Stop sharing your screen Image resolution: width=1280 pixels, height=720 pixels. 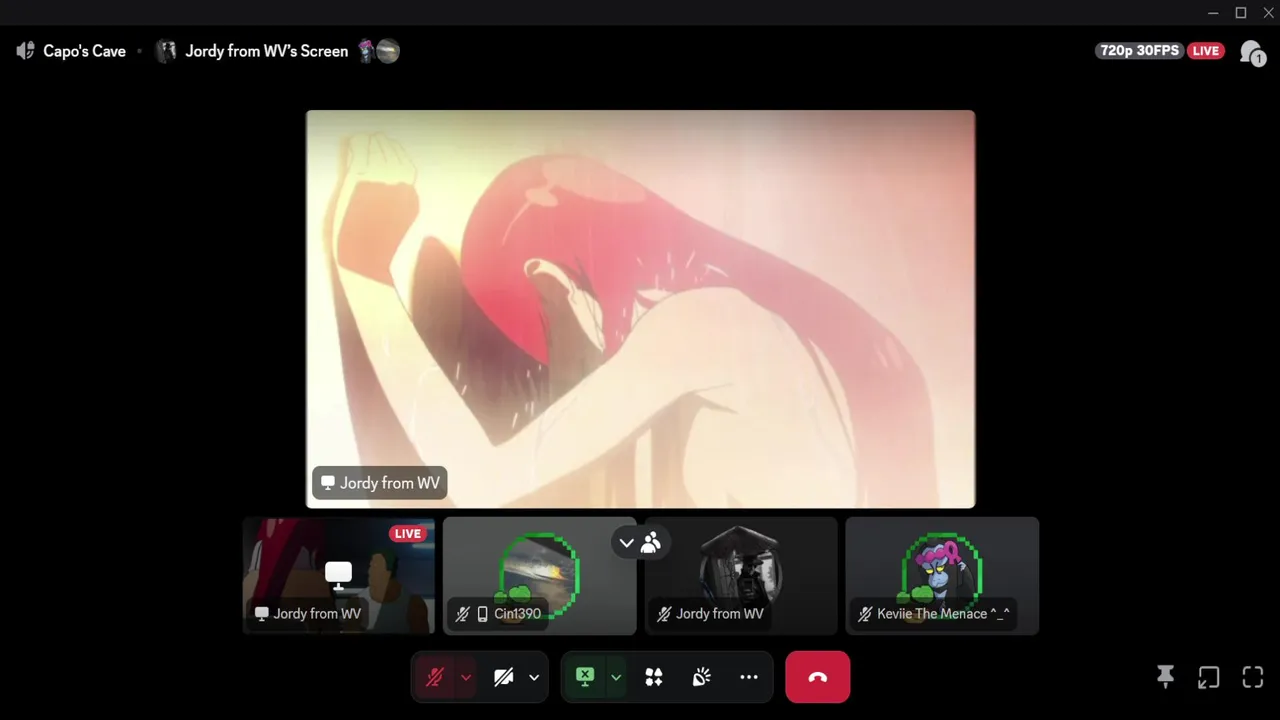coord(585,677)
